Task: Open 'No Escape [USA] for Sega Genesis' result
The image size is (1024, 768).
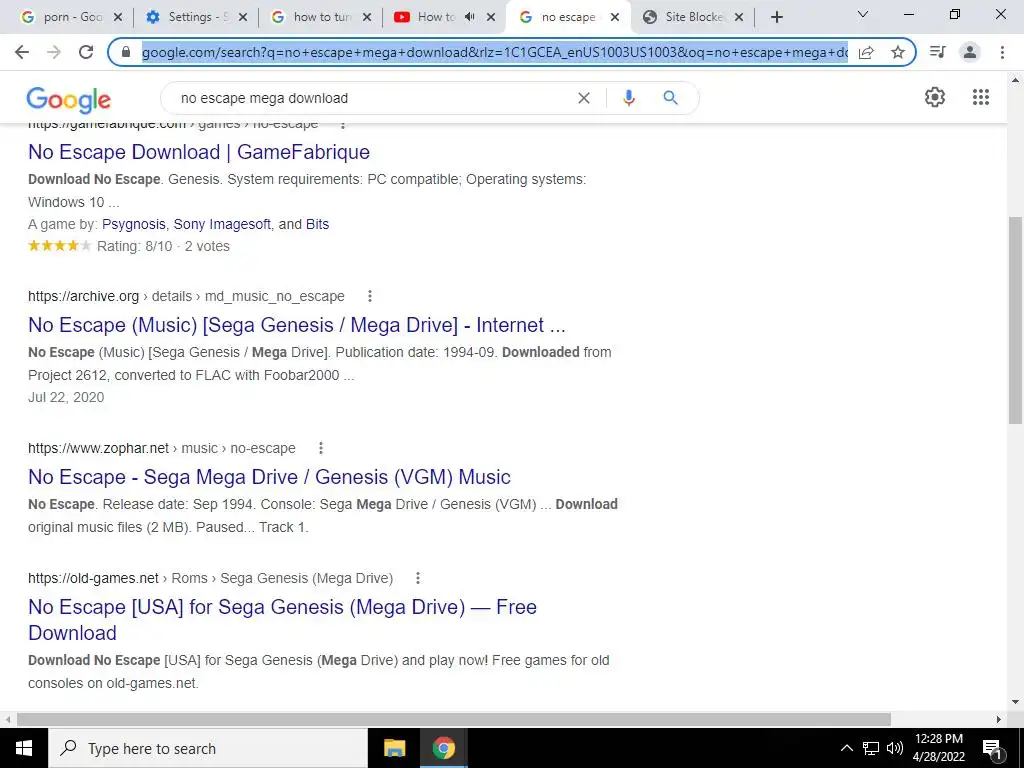Action: pos(282,620)
